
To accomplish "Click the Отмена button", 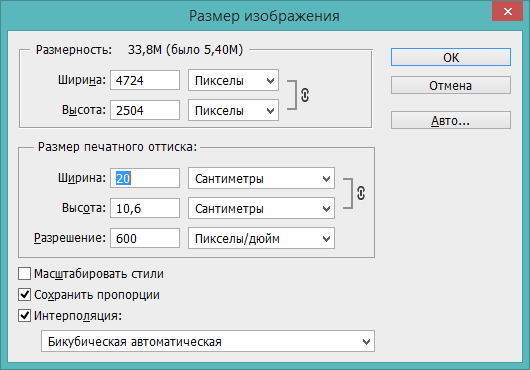I will [451, 85].
